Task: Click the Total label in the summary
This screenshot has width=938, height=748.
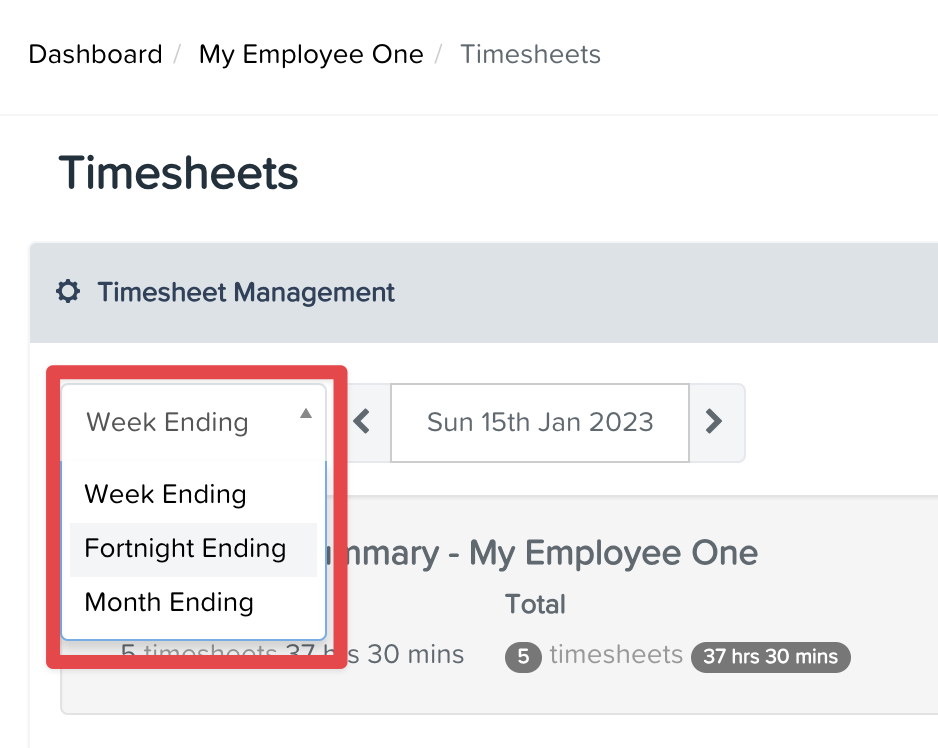Action: (x=535, y=604)
